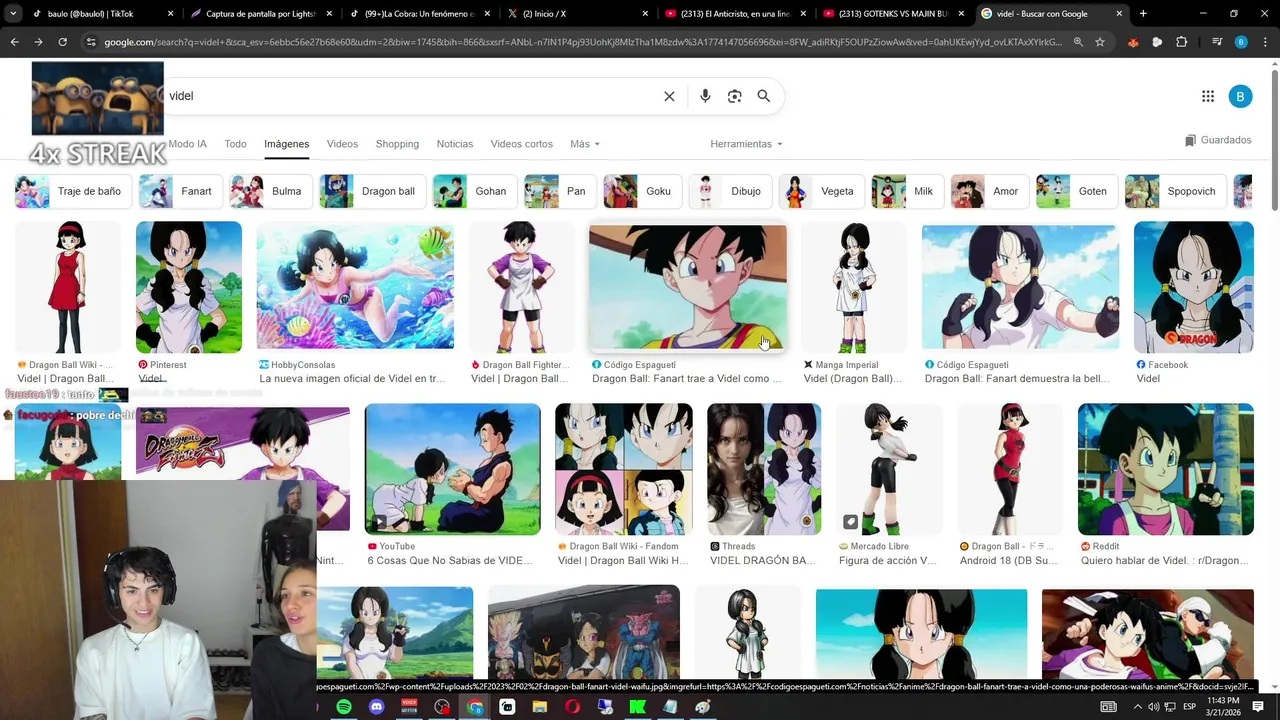Filter images by Dibujo chip
Image resolution: width=1280 pixels, height=720 pixels.
click(x=731, y=191)
